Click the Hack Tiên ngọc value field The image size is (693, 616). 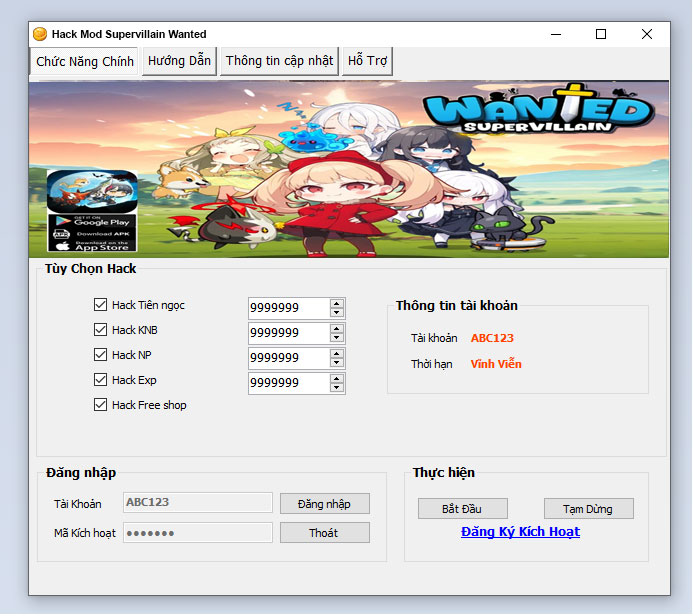[x=289, y=308]
